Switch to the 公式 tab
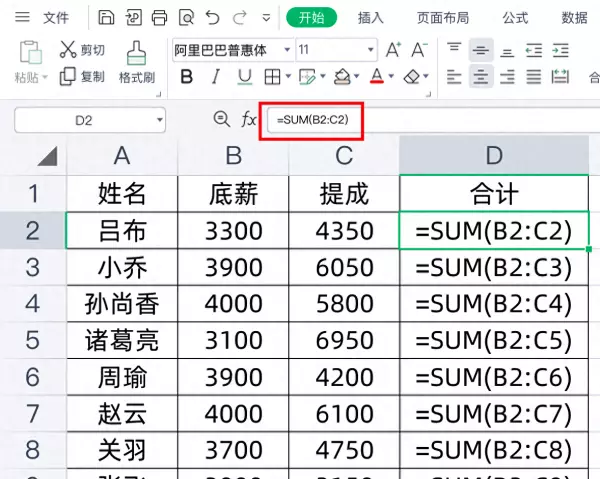Viewport: 600px width, 479px height. tap(515, 18)
